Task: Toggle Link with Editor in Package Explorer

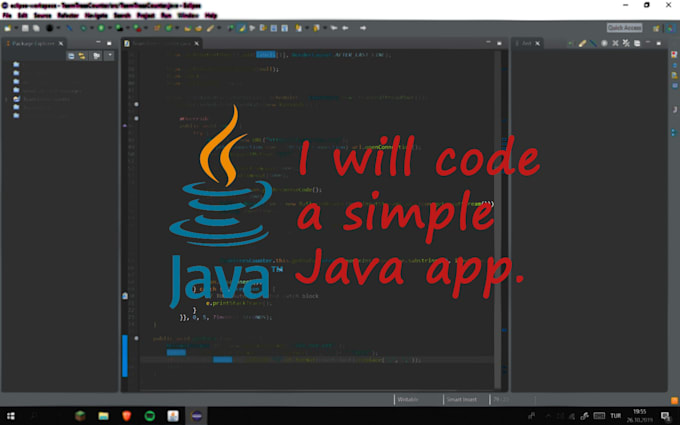Action: [x=82, y=56]
